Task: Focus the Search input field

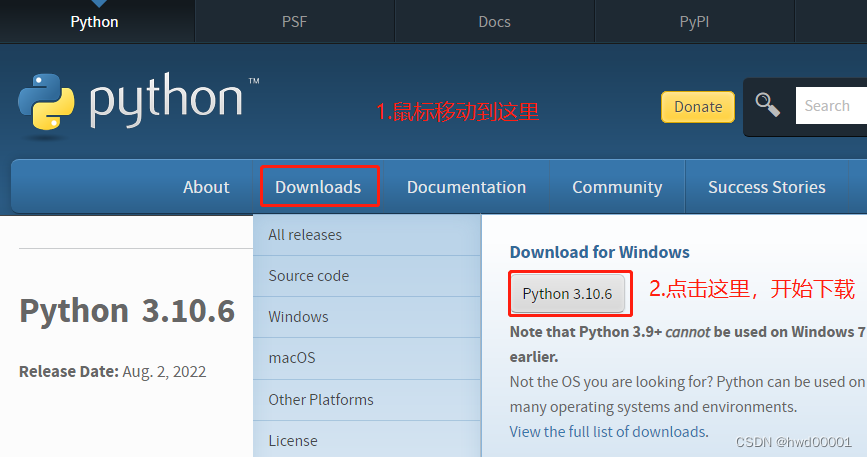Action: 831,106
